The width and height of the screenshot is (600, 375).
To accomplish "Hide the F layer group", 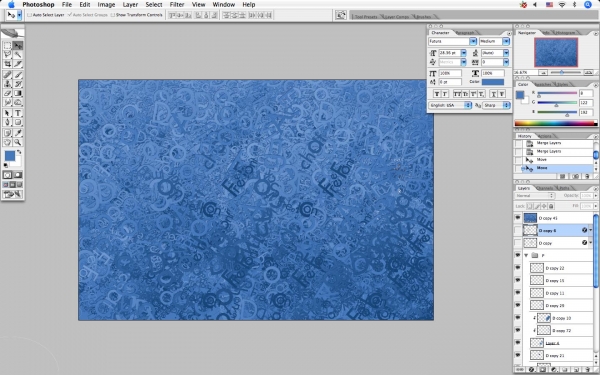I will coord(518,255).
